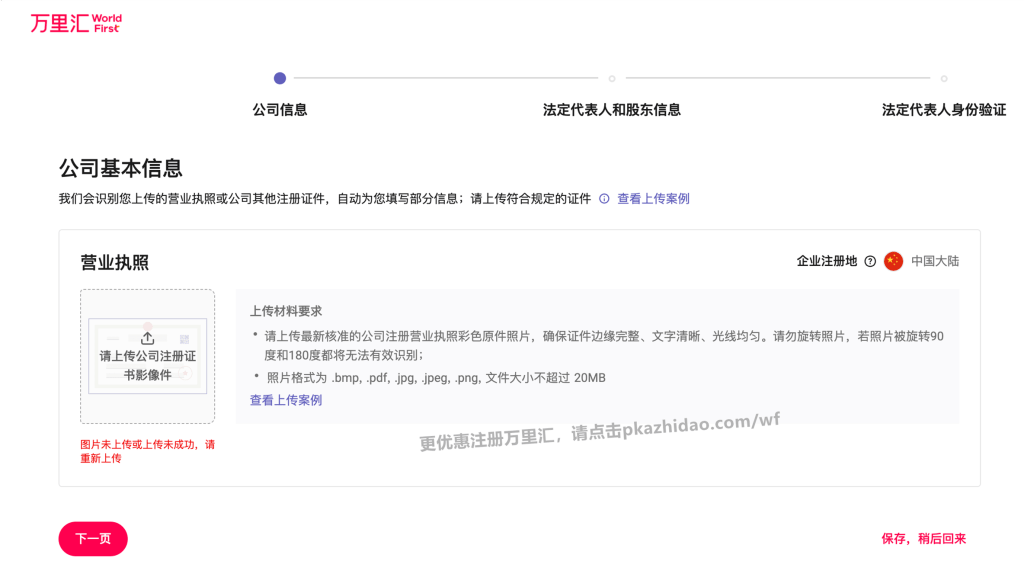1024x561 pixels.
Task: Open 查看上传案例 link under upload requirements
Action: pyautogui.click(x=286, y=400)
